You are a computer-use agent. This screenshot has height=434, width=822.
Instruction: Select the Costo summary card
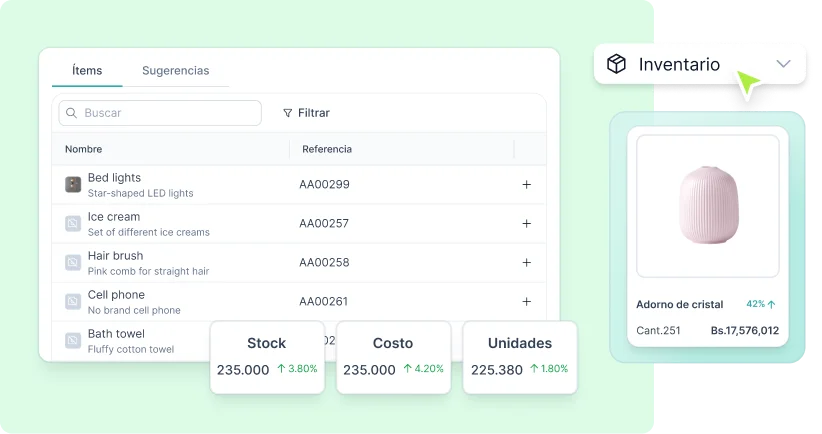coord(393,357)
